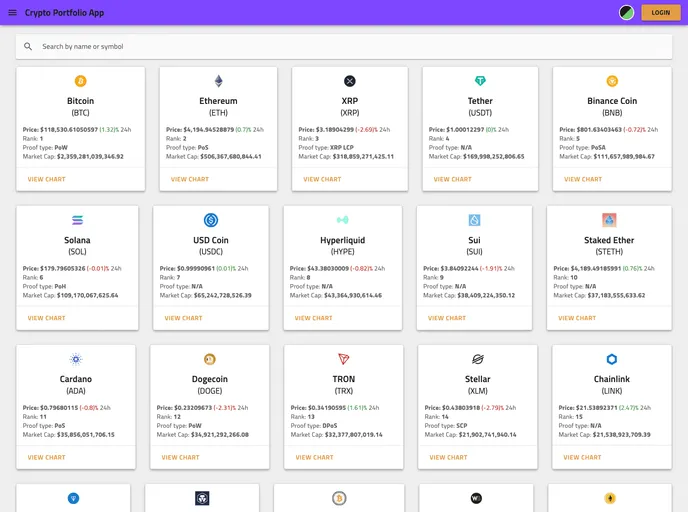
Task: View chart for Ethereum
Action: pyautogui.click(x=190, y=179)
